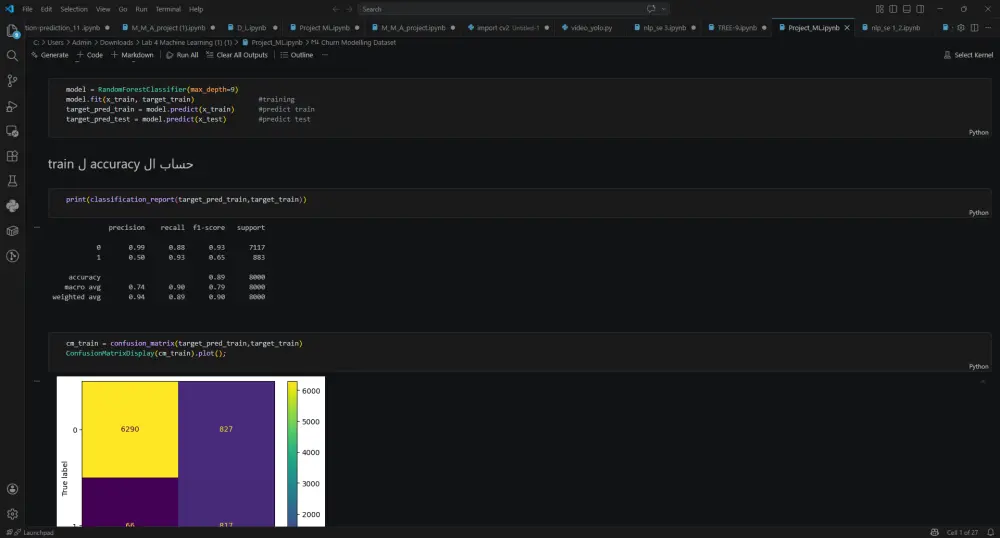Go back using the navigation arrow
Viewport: 1000px width, 538px height.
(336, 9)
